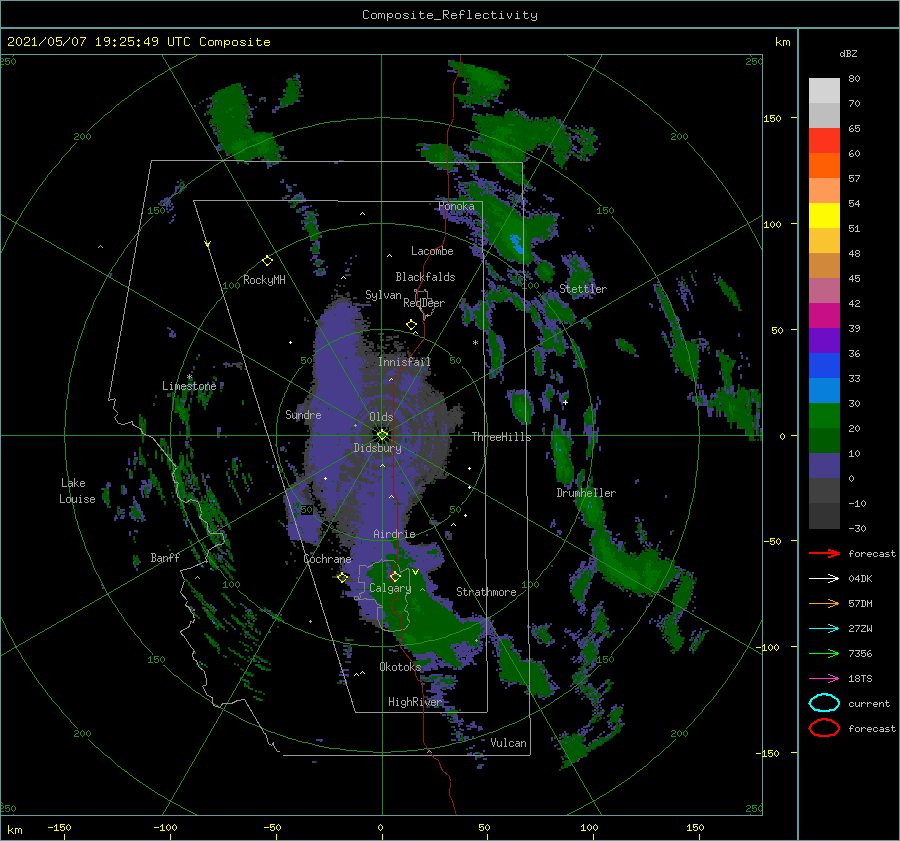Click the RedDeer city label
The image size is (900, 841).
coord(424,303)
